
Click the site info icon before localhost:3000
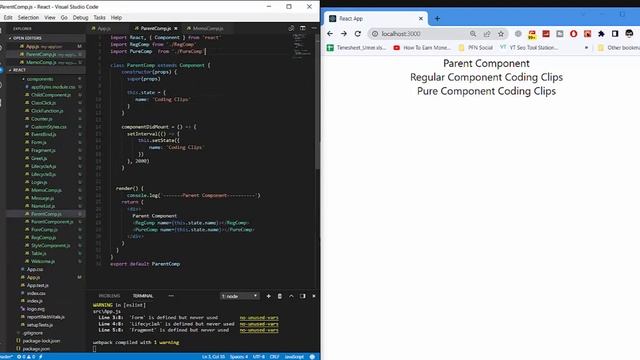(375, 34)
